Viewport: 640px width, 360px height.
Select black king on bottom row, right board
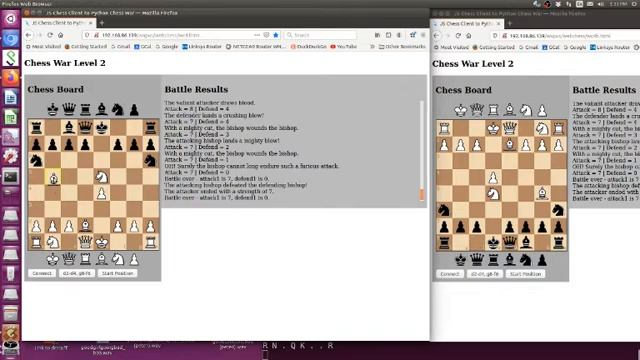pyautogui.click(x=493, y=243)
